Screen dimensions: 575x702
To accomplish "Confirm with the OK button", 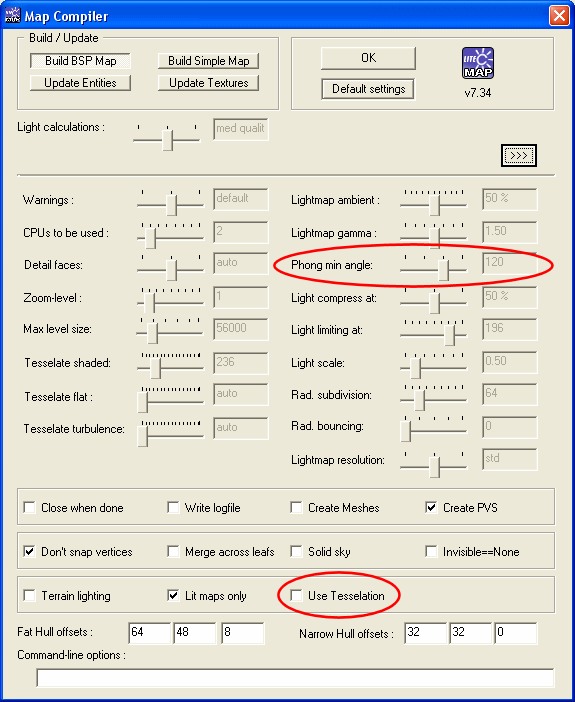I will [369, 58].
